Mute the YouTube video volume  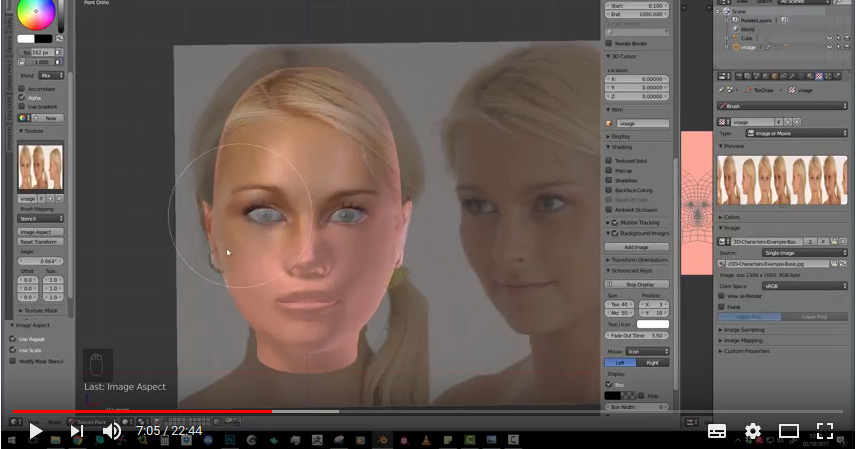point(112,431)
